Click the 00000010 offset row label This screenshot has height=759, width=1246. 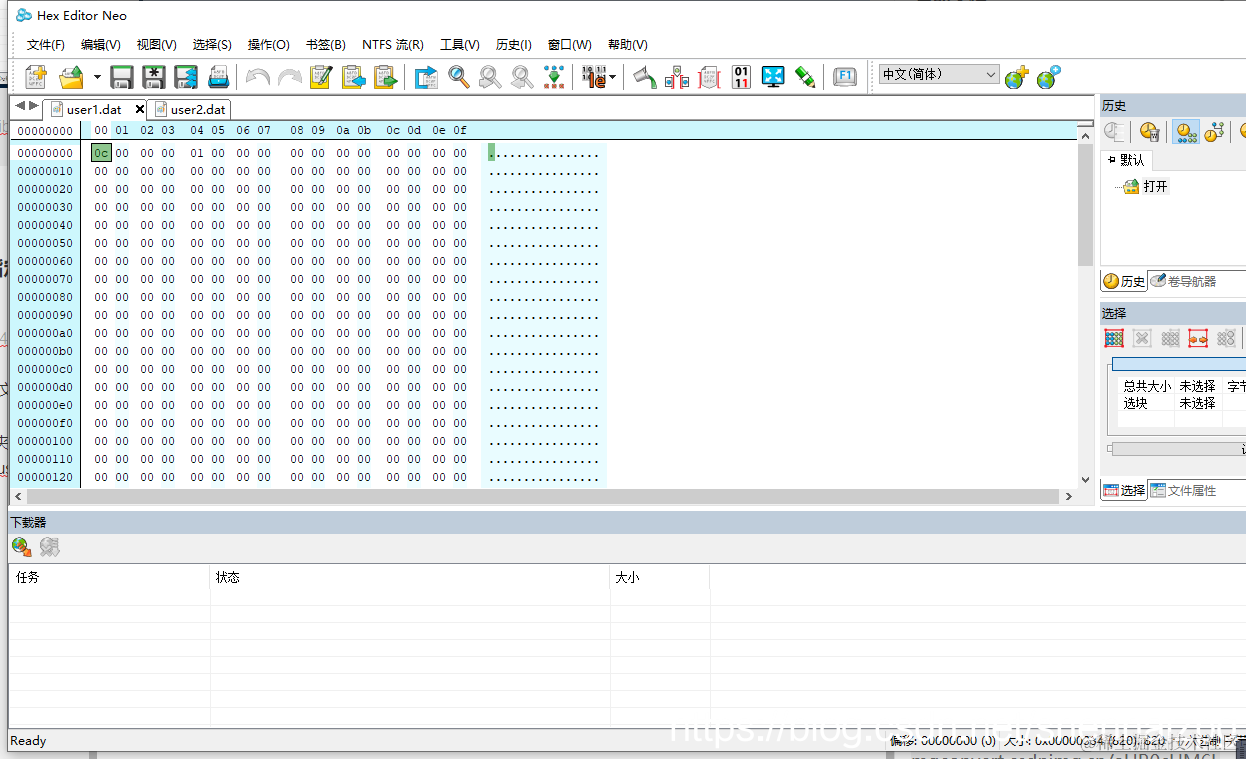[45, 171]
